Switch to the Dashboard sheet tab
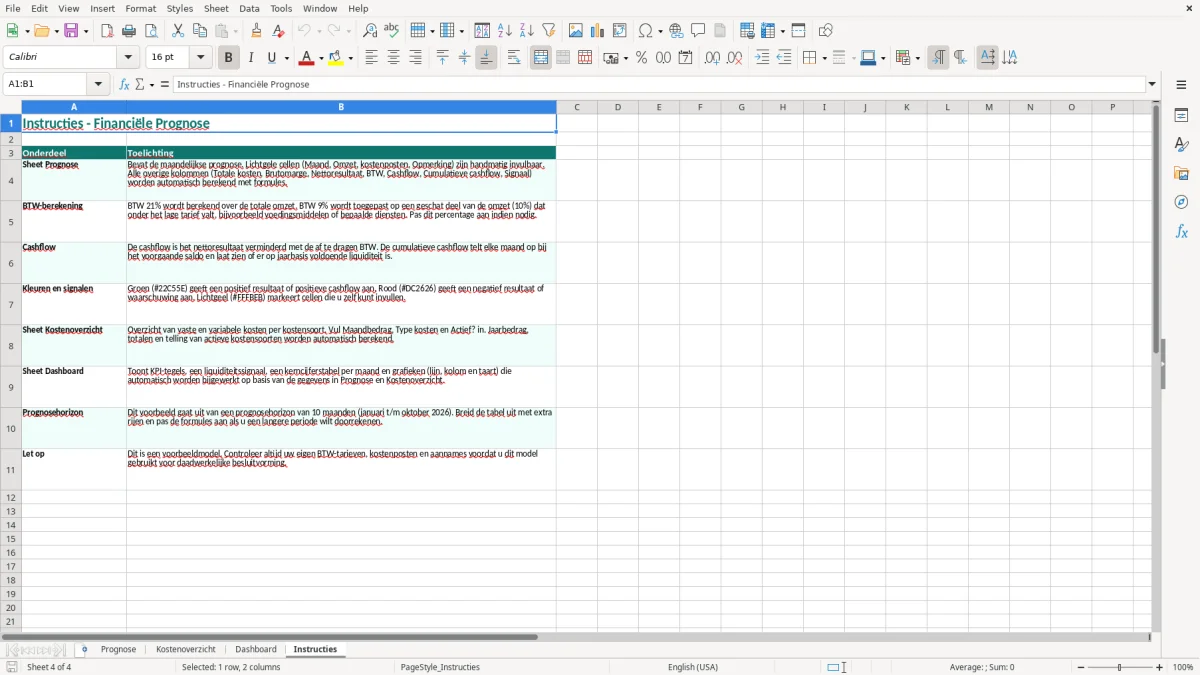The width and height of the screenshot is (1200, 675). point(256,650)
